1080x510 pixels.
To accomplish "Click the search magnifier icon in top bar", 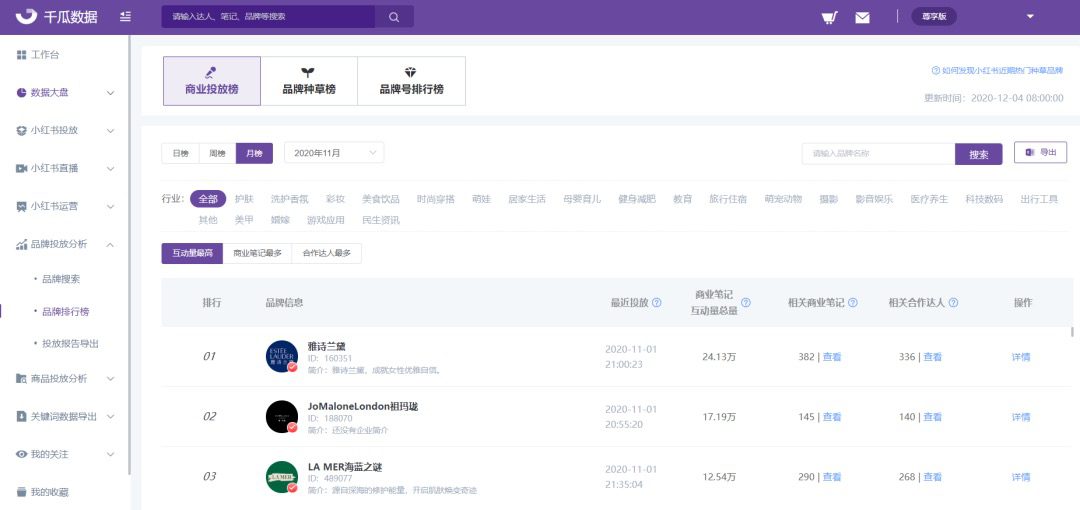I will pyautogui.click(x=394, y=17).
